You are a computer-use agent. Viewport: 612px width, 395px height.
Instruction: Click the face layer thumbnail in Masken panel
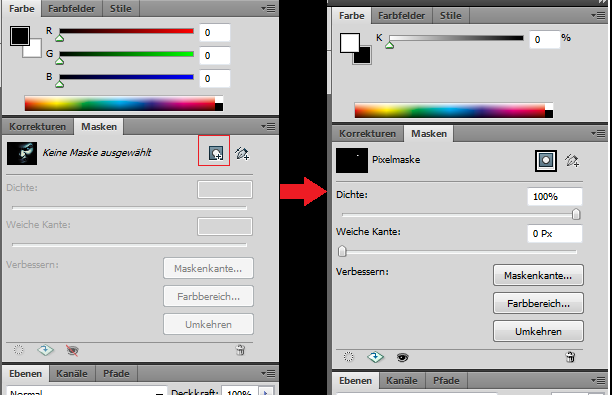pyautogui.click(x=22, y=153)
